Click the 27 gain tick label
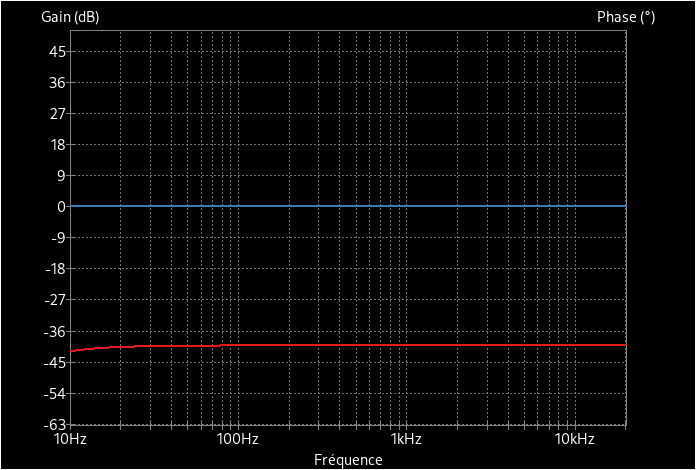696x470 pixels. point(56,113)
